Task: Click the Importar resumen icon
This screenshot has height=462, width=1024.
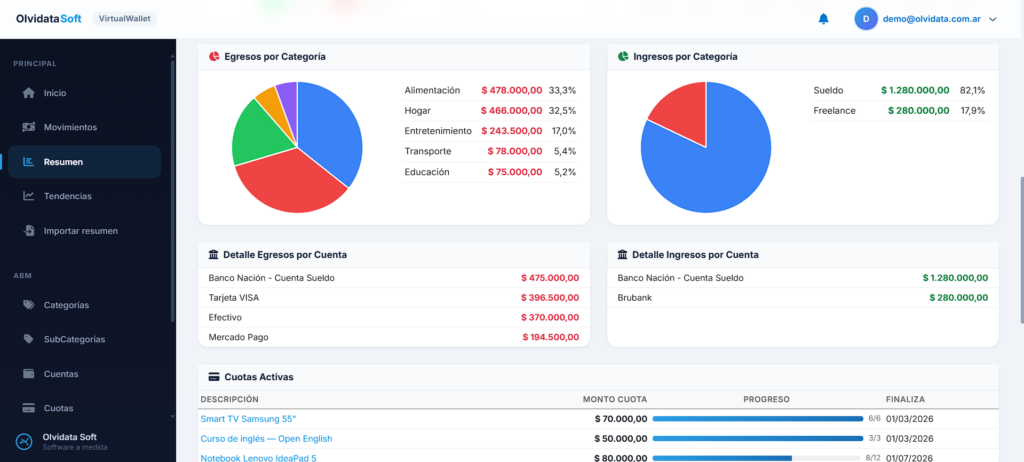Action: point(29,231)
